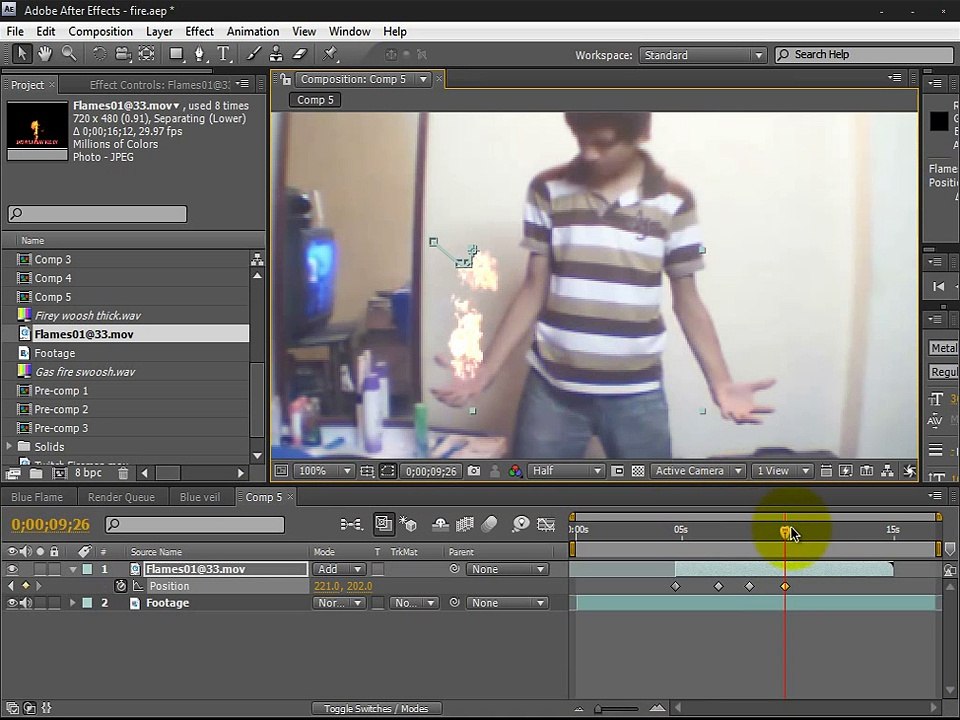Toggle Live Update in timeline
The width and height of the screenshot is (960, 720).
384,524
